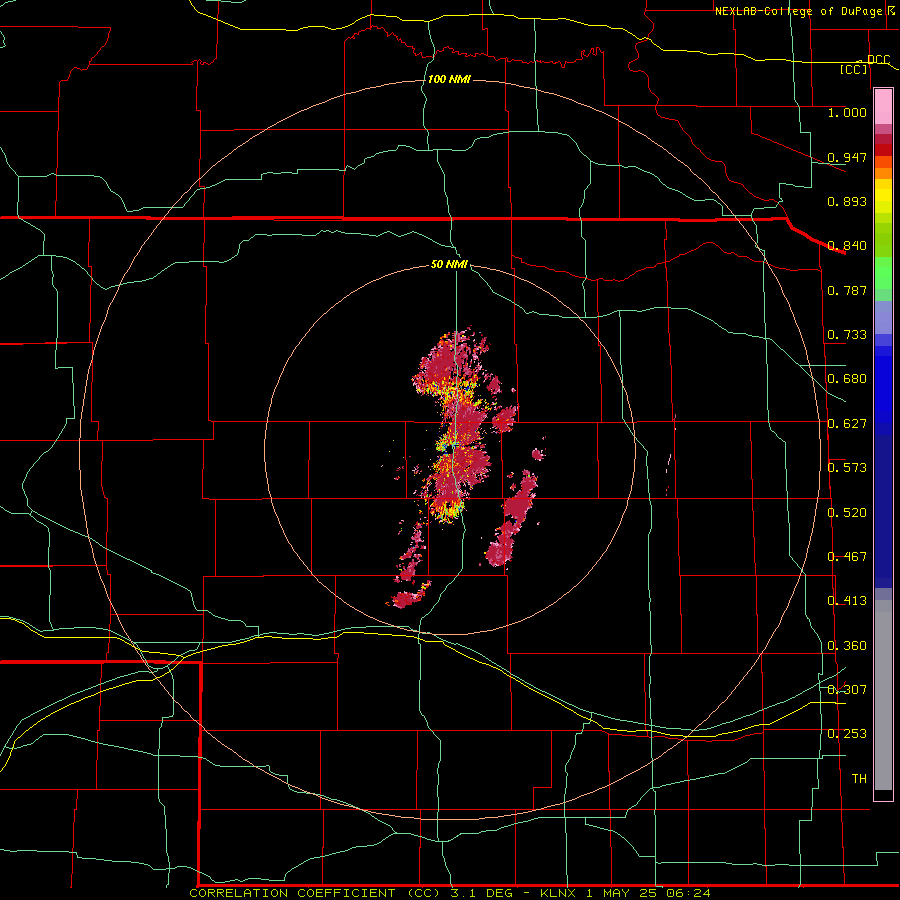This screenshot has height=900, width=900.
Task: Click the 0.573 color scale value
Action: [x=847, y=468]
